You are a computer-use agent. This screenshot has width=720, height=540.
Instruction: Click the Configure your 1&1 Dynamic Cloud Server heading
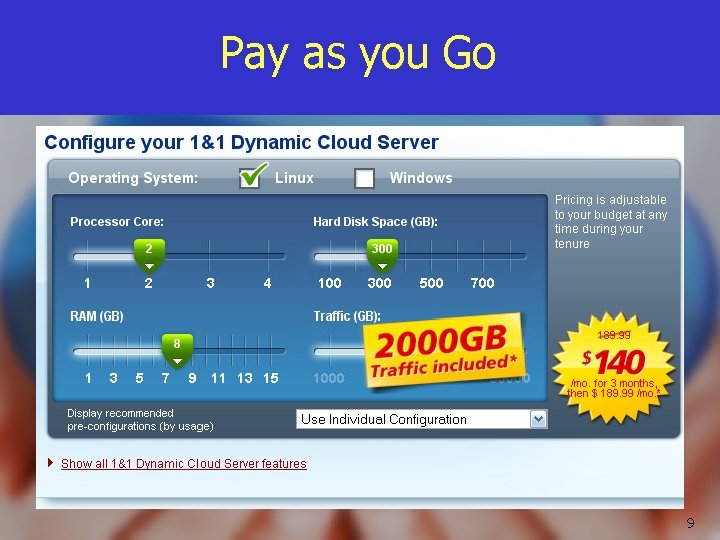242,142
